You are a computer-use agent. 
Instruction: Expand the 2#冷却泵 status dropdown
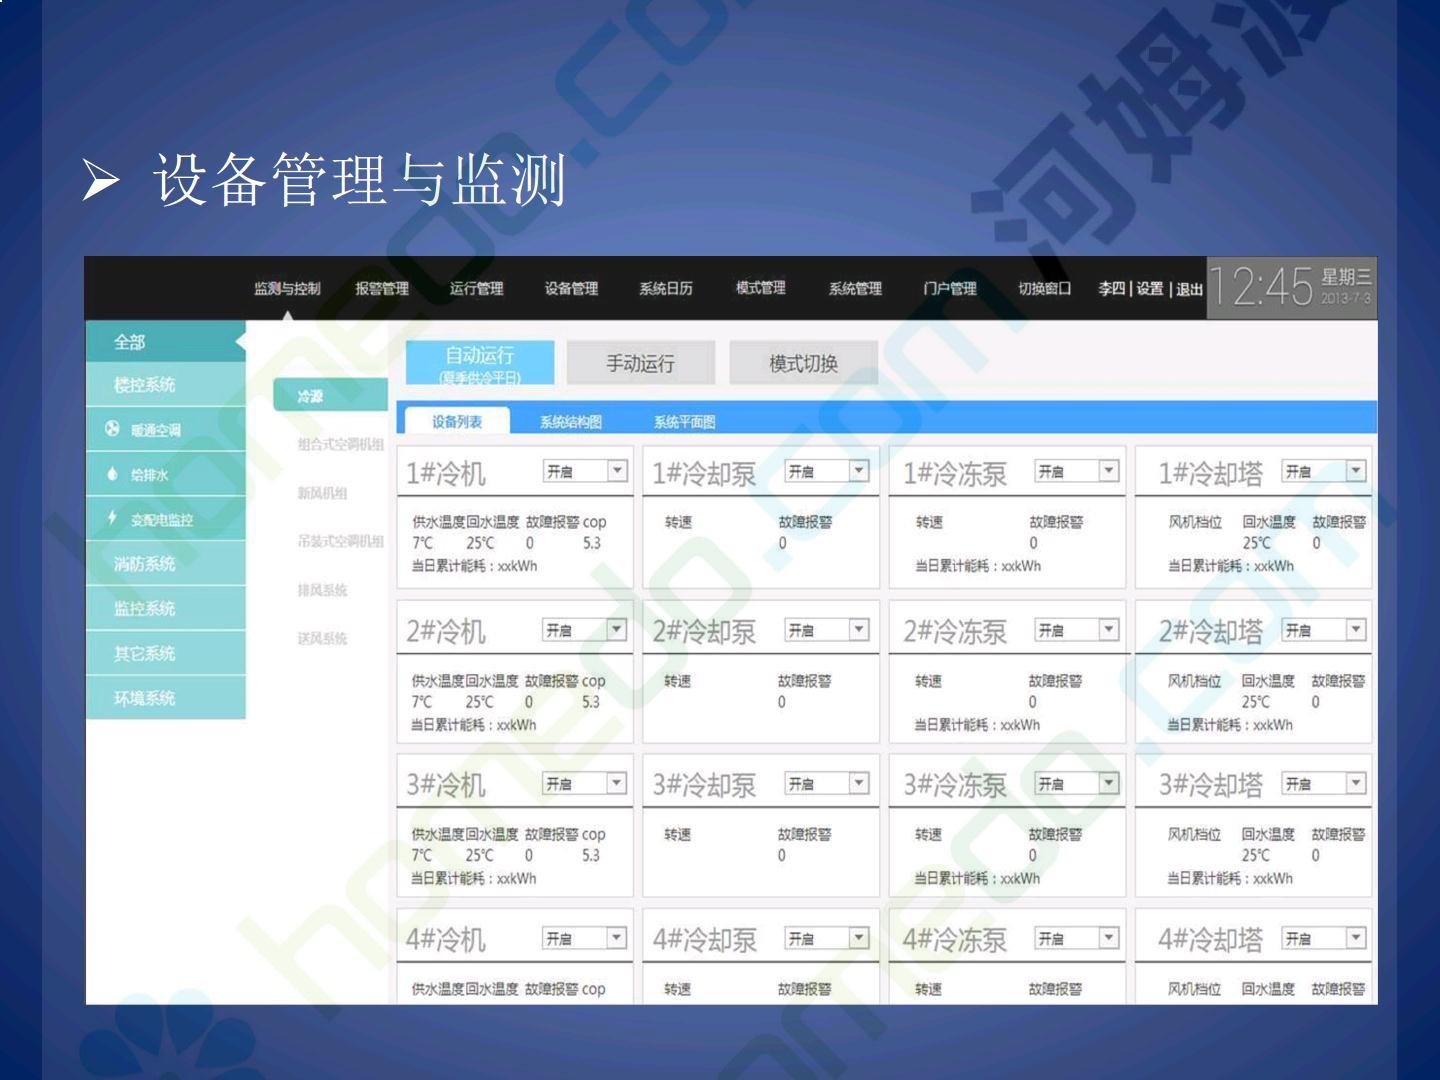click(858, 630)
